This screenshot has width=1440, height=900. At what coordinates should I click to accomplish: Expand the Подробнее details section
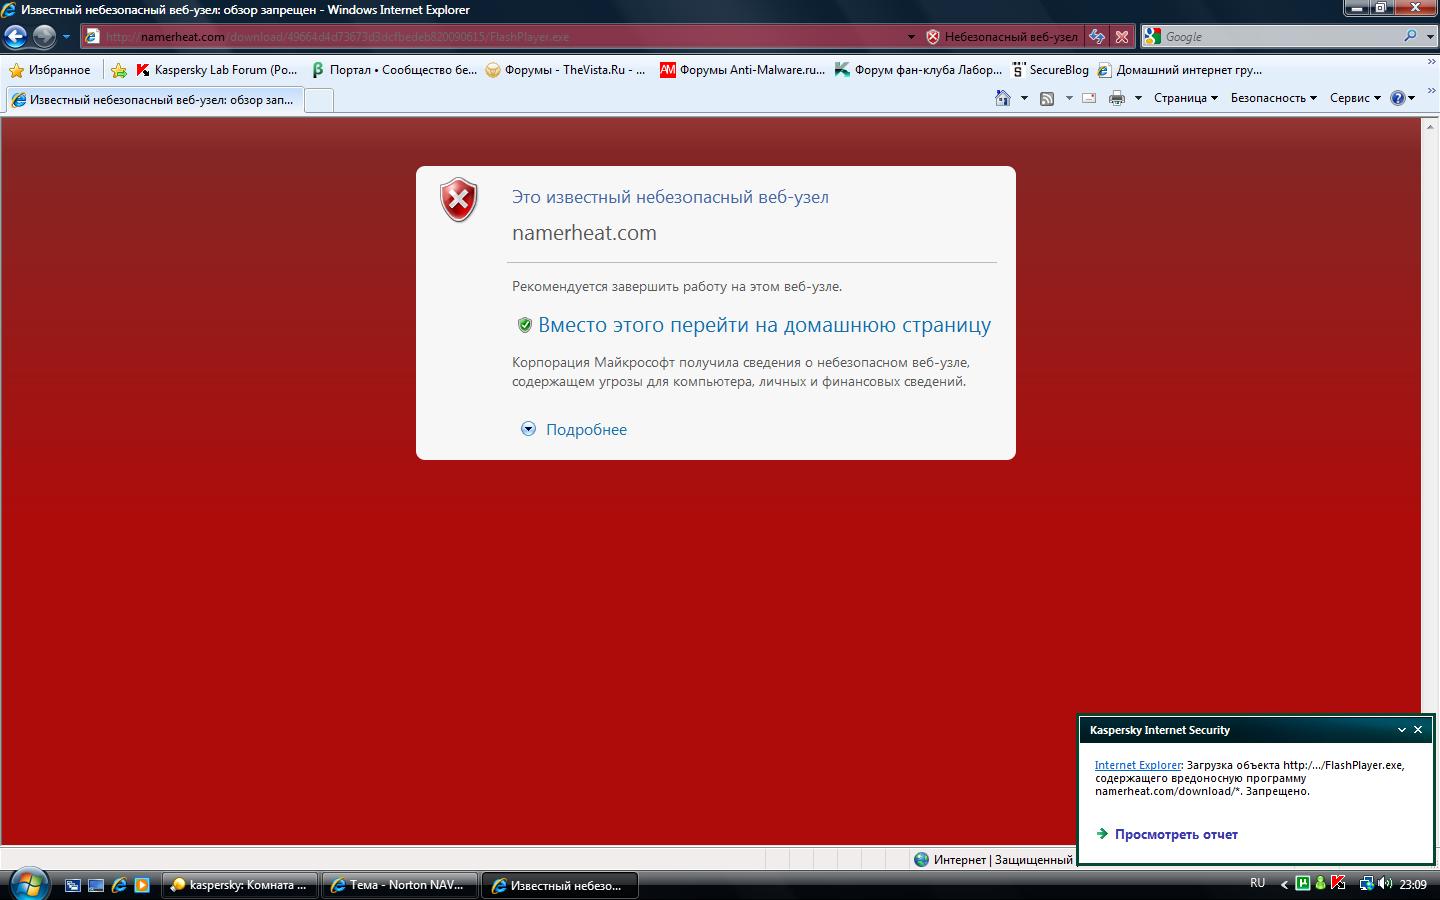tap(574, 429)
